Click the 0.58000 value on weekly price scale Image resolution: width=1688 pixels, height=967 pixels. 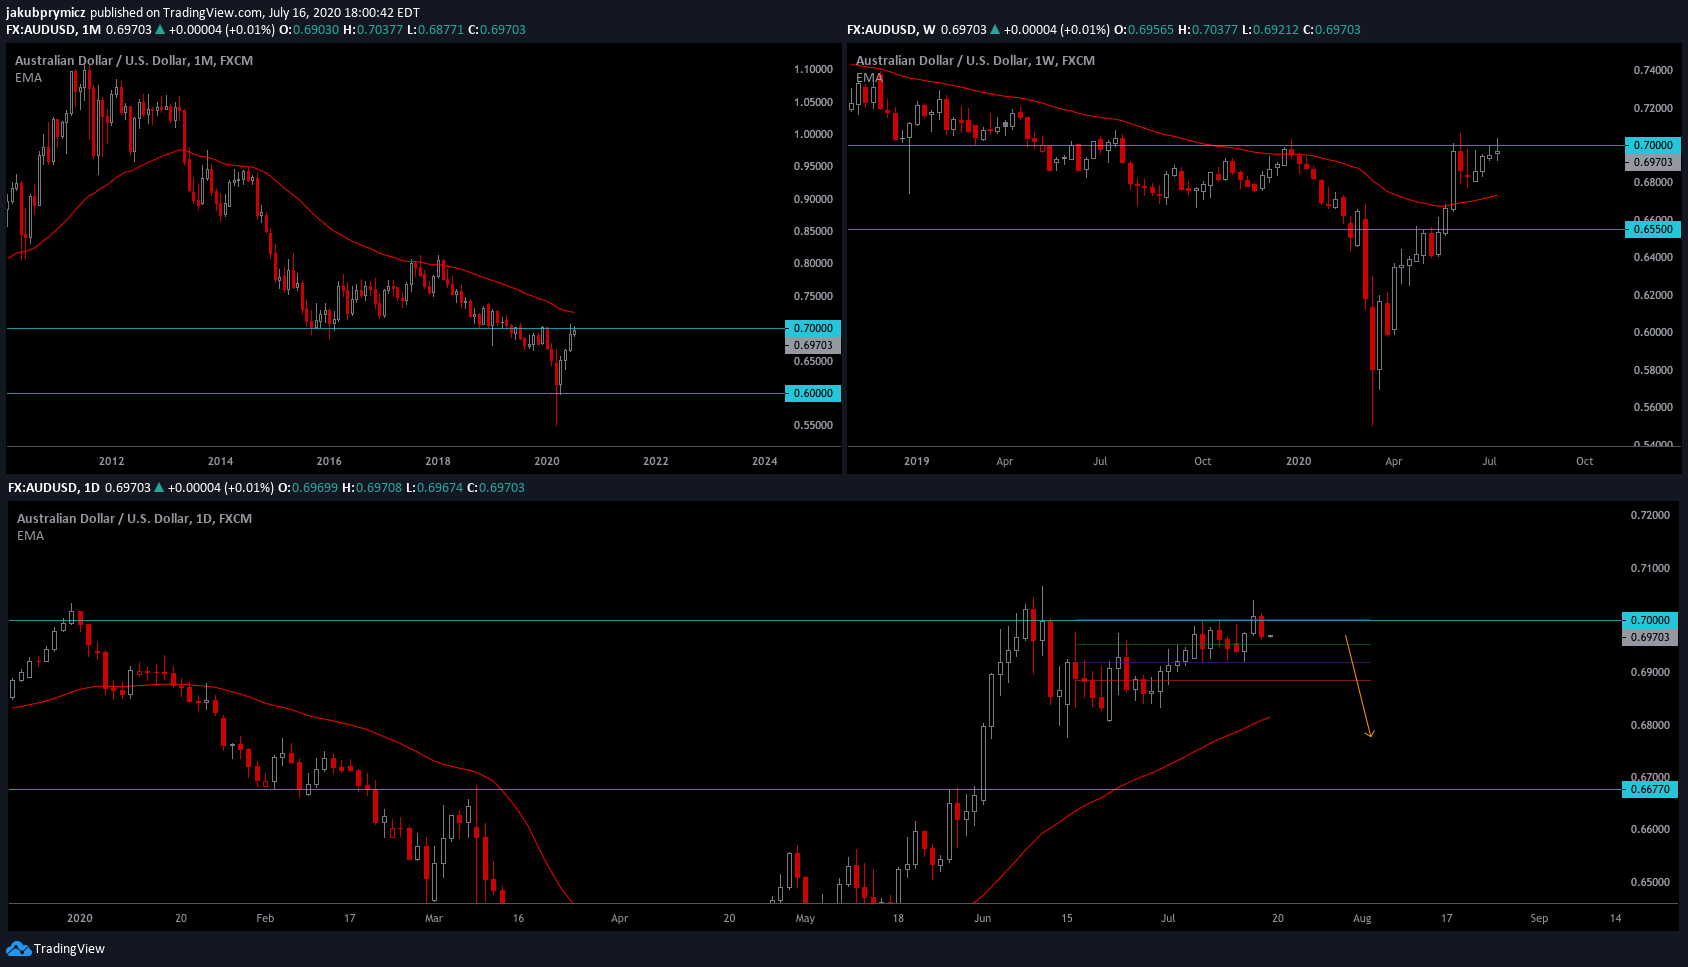coord(1653,370)
